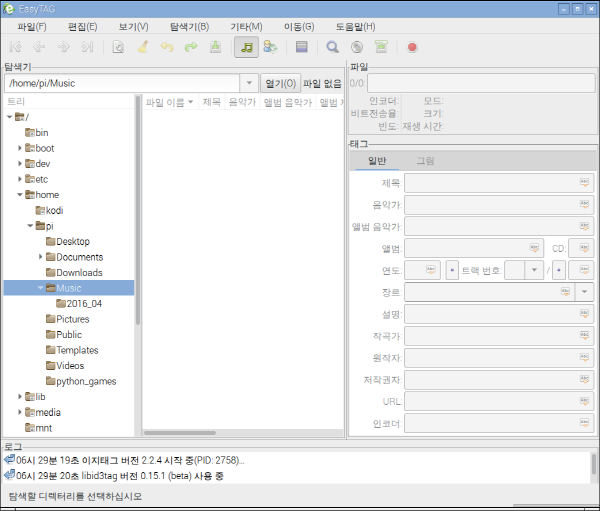Apply album artist field tag-all icon
This screenshot has width=600, height=511.
coord(584,226)
